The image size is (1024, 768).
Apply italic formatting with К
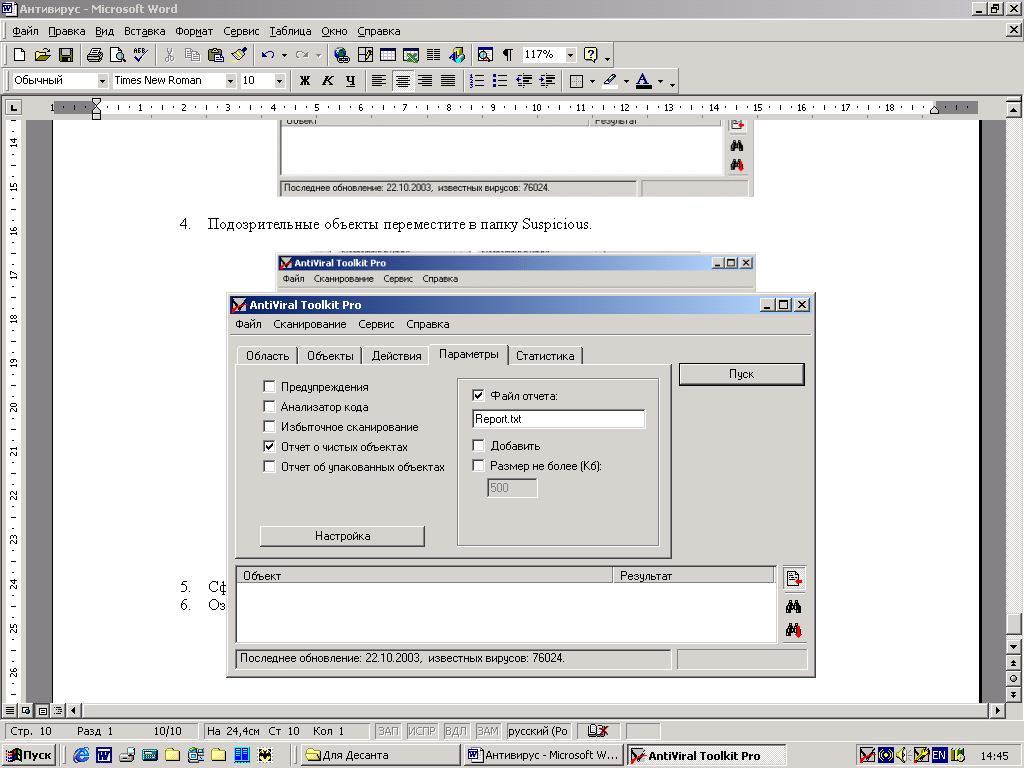[x=328, y=80]
